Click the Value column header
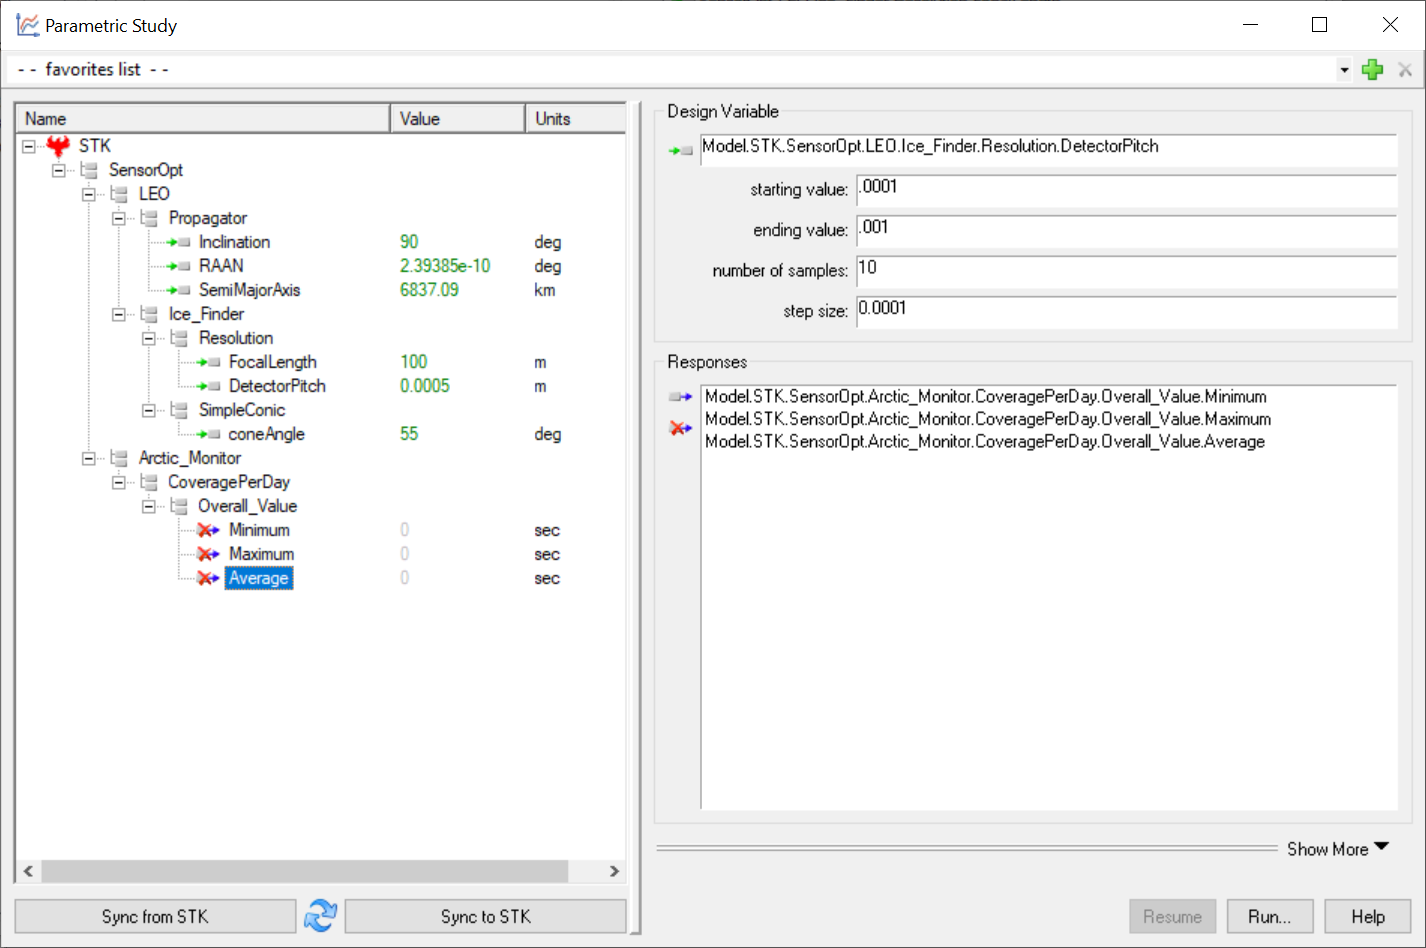 pyautogui.click(x=457, y=118)
